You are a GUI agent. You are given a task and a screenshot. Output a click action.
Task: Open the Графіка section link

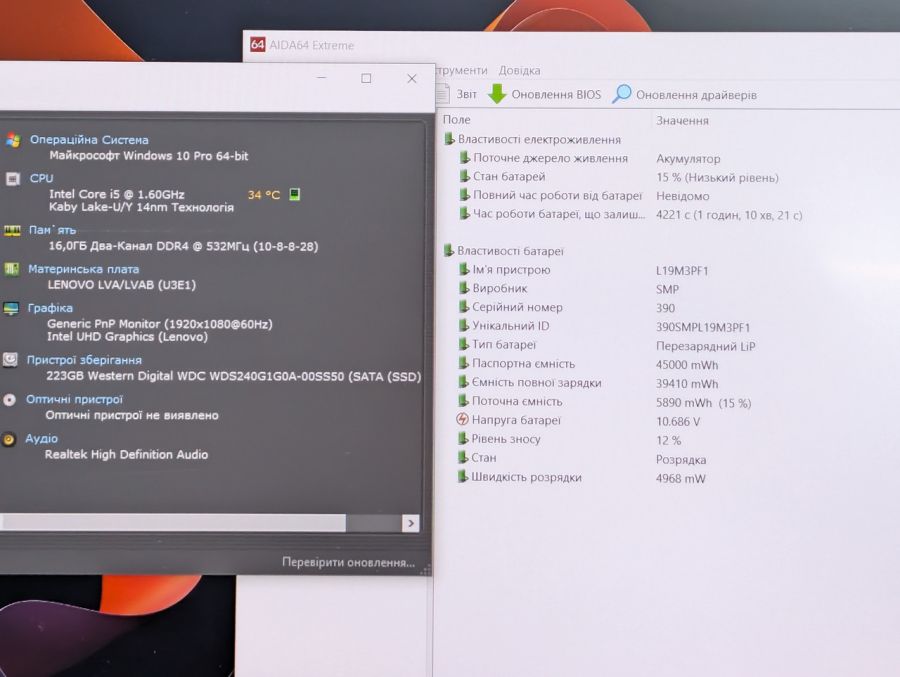pos(50,308)
